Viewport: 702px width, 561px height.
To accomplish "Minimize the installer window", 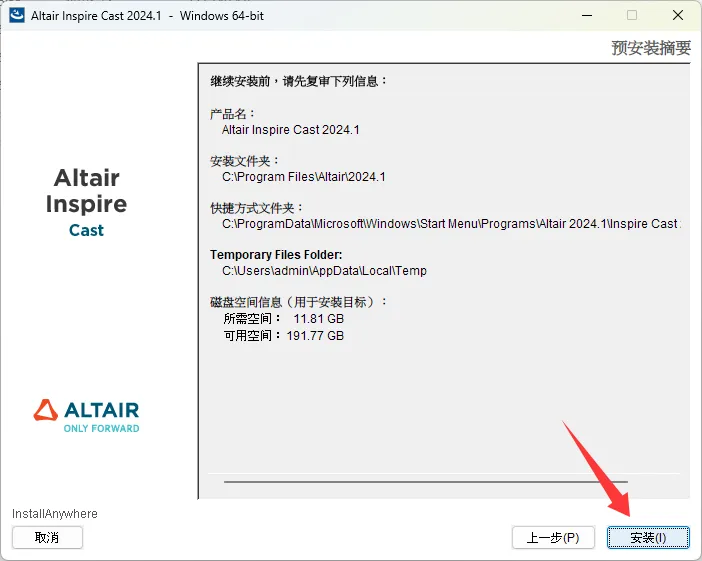I will click(587, 15).
